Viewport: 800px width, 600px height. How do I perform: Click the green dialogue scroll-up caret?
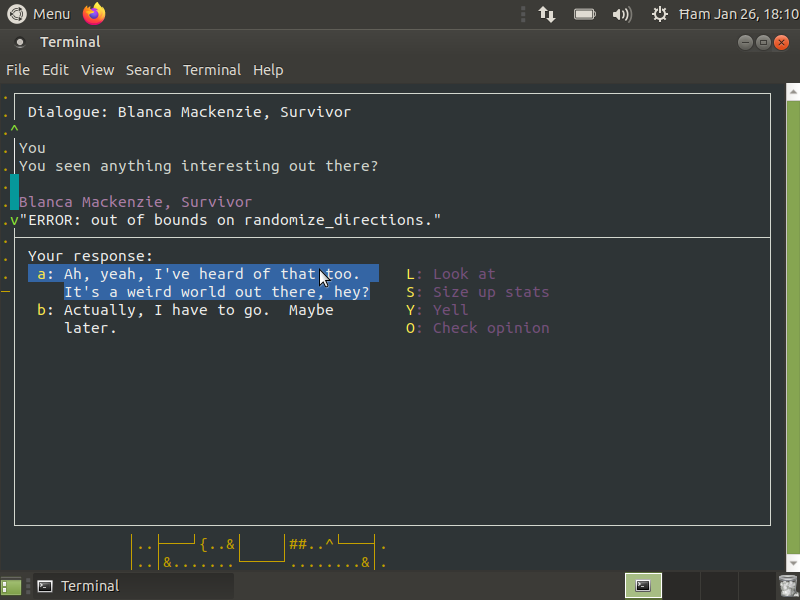coord(14,130)
